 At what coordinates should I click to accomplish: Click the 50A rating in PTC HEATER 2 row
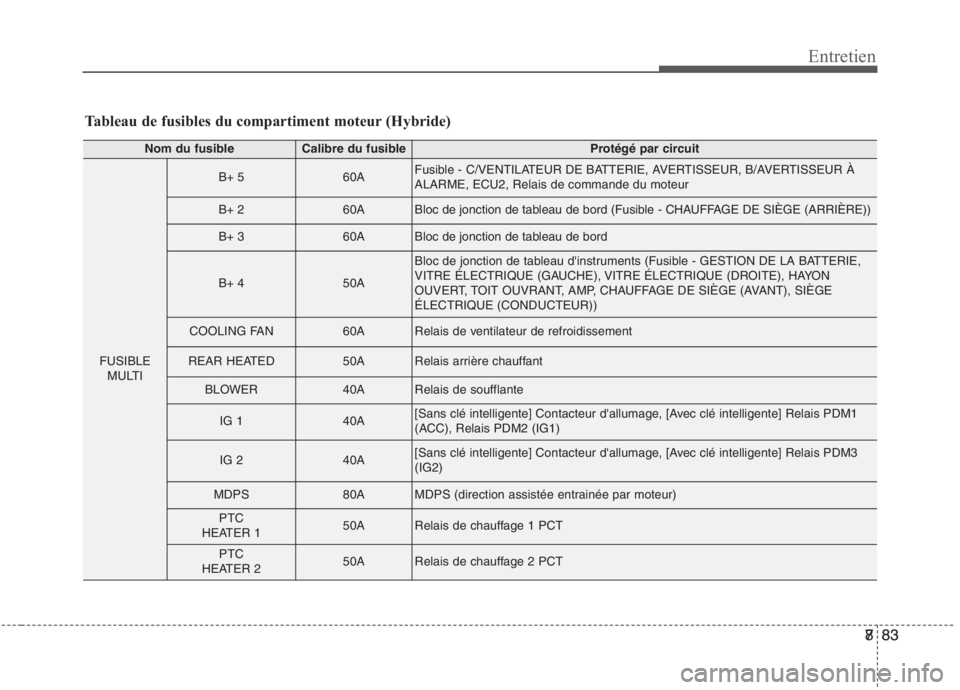[x=353, y=561]
